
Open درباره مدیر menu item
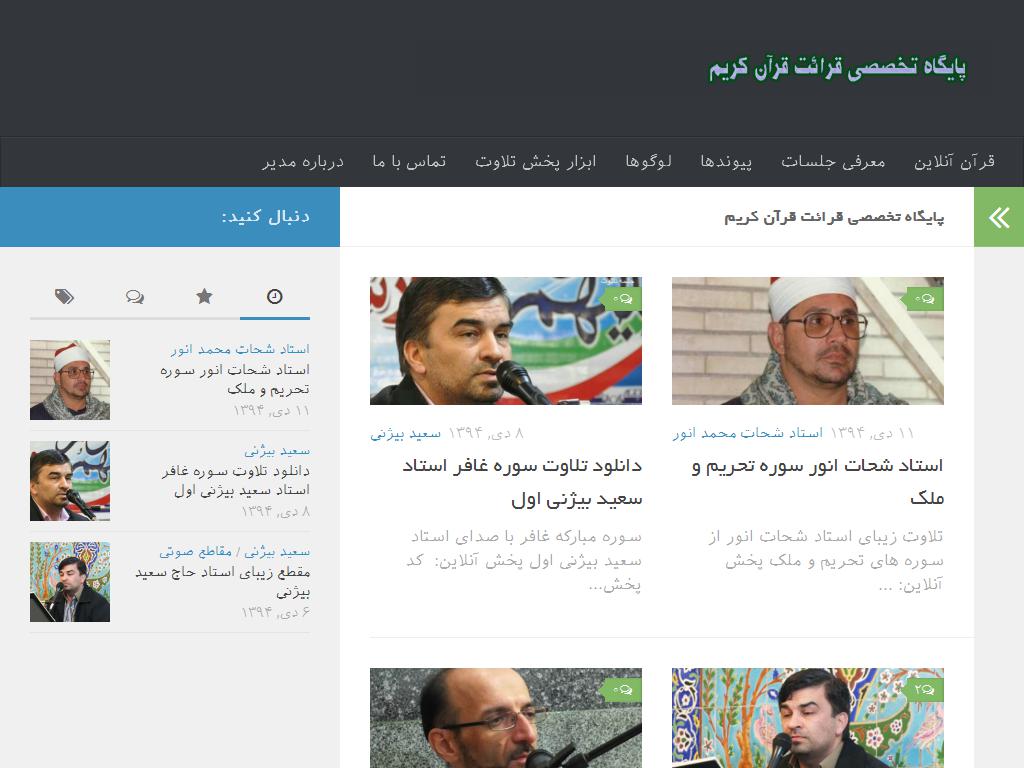[x=303, y=161]
